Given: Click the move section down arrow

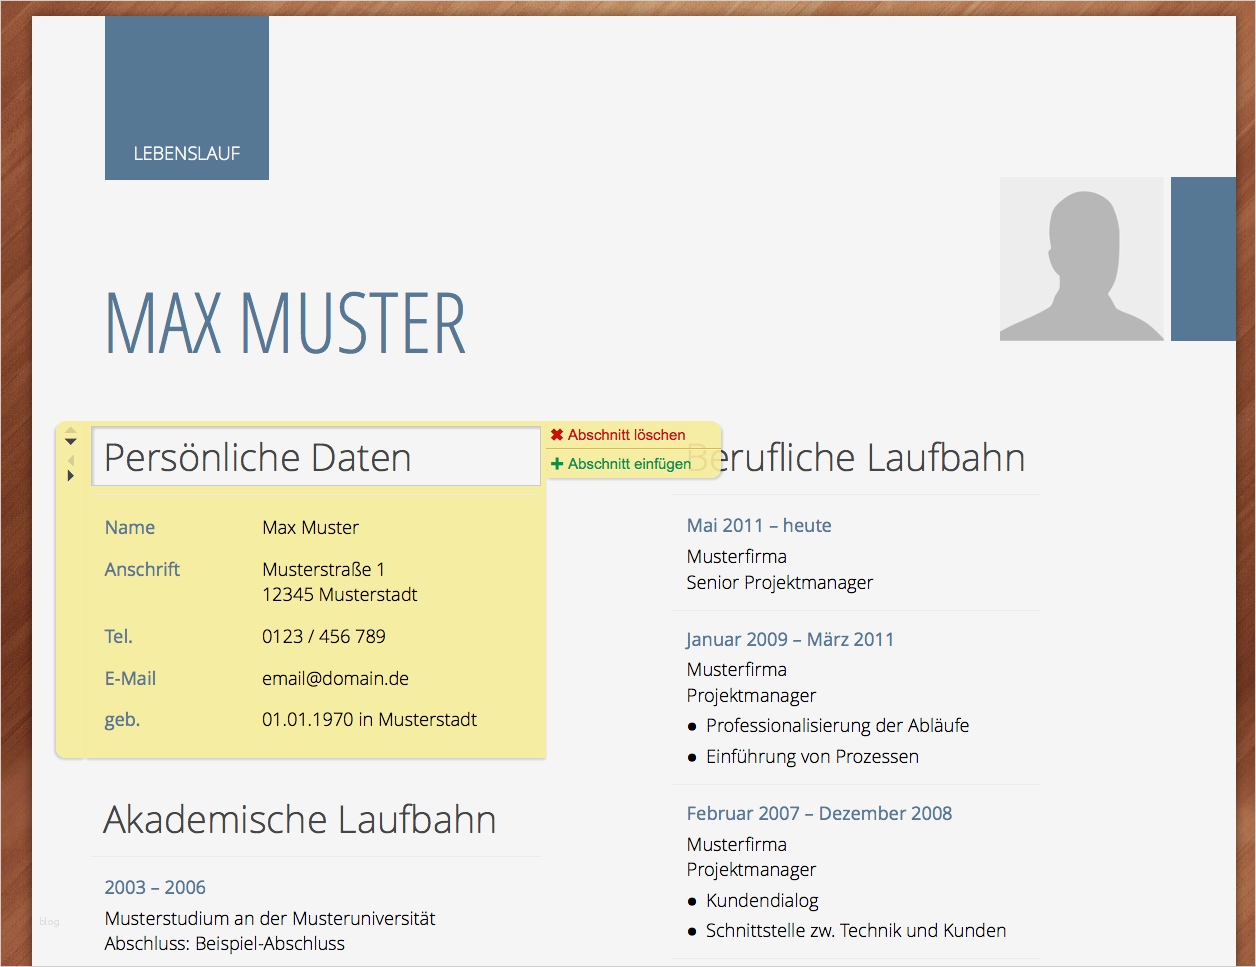Looking at the screenshot, I should pyautogui.click(x=70, y=441).
